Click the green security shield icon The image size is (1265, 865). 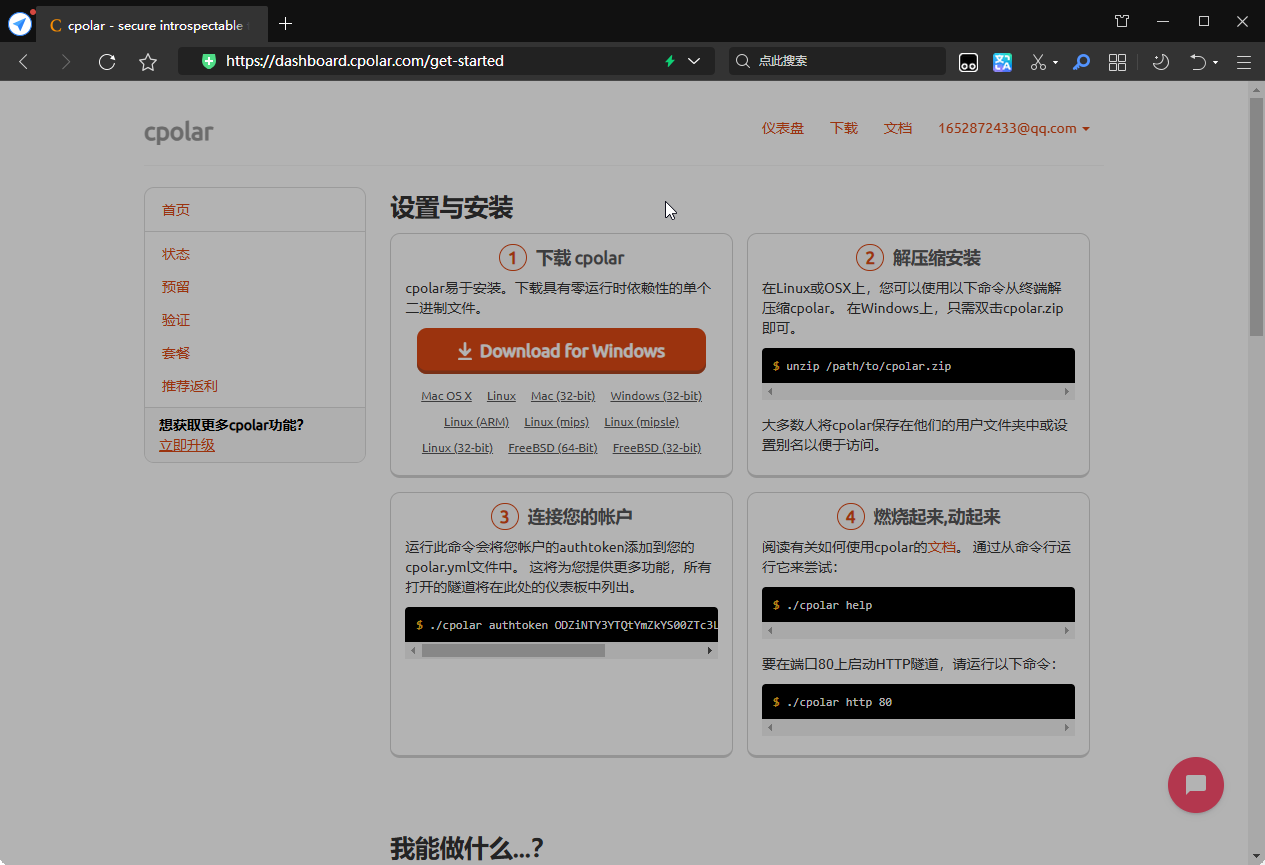point(209,61)
